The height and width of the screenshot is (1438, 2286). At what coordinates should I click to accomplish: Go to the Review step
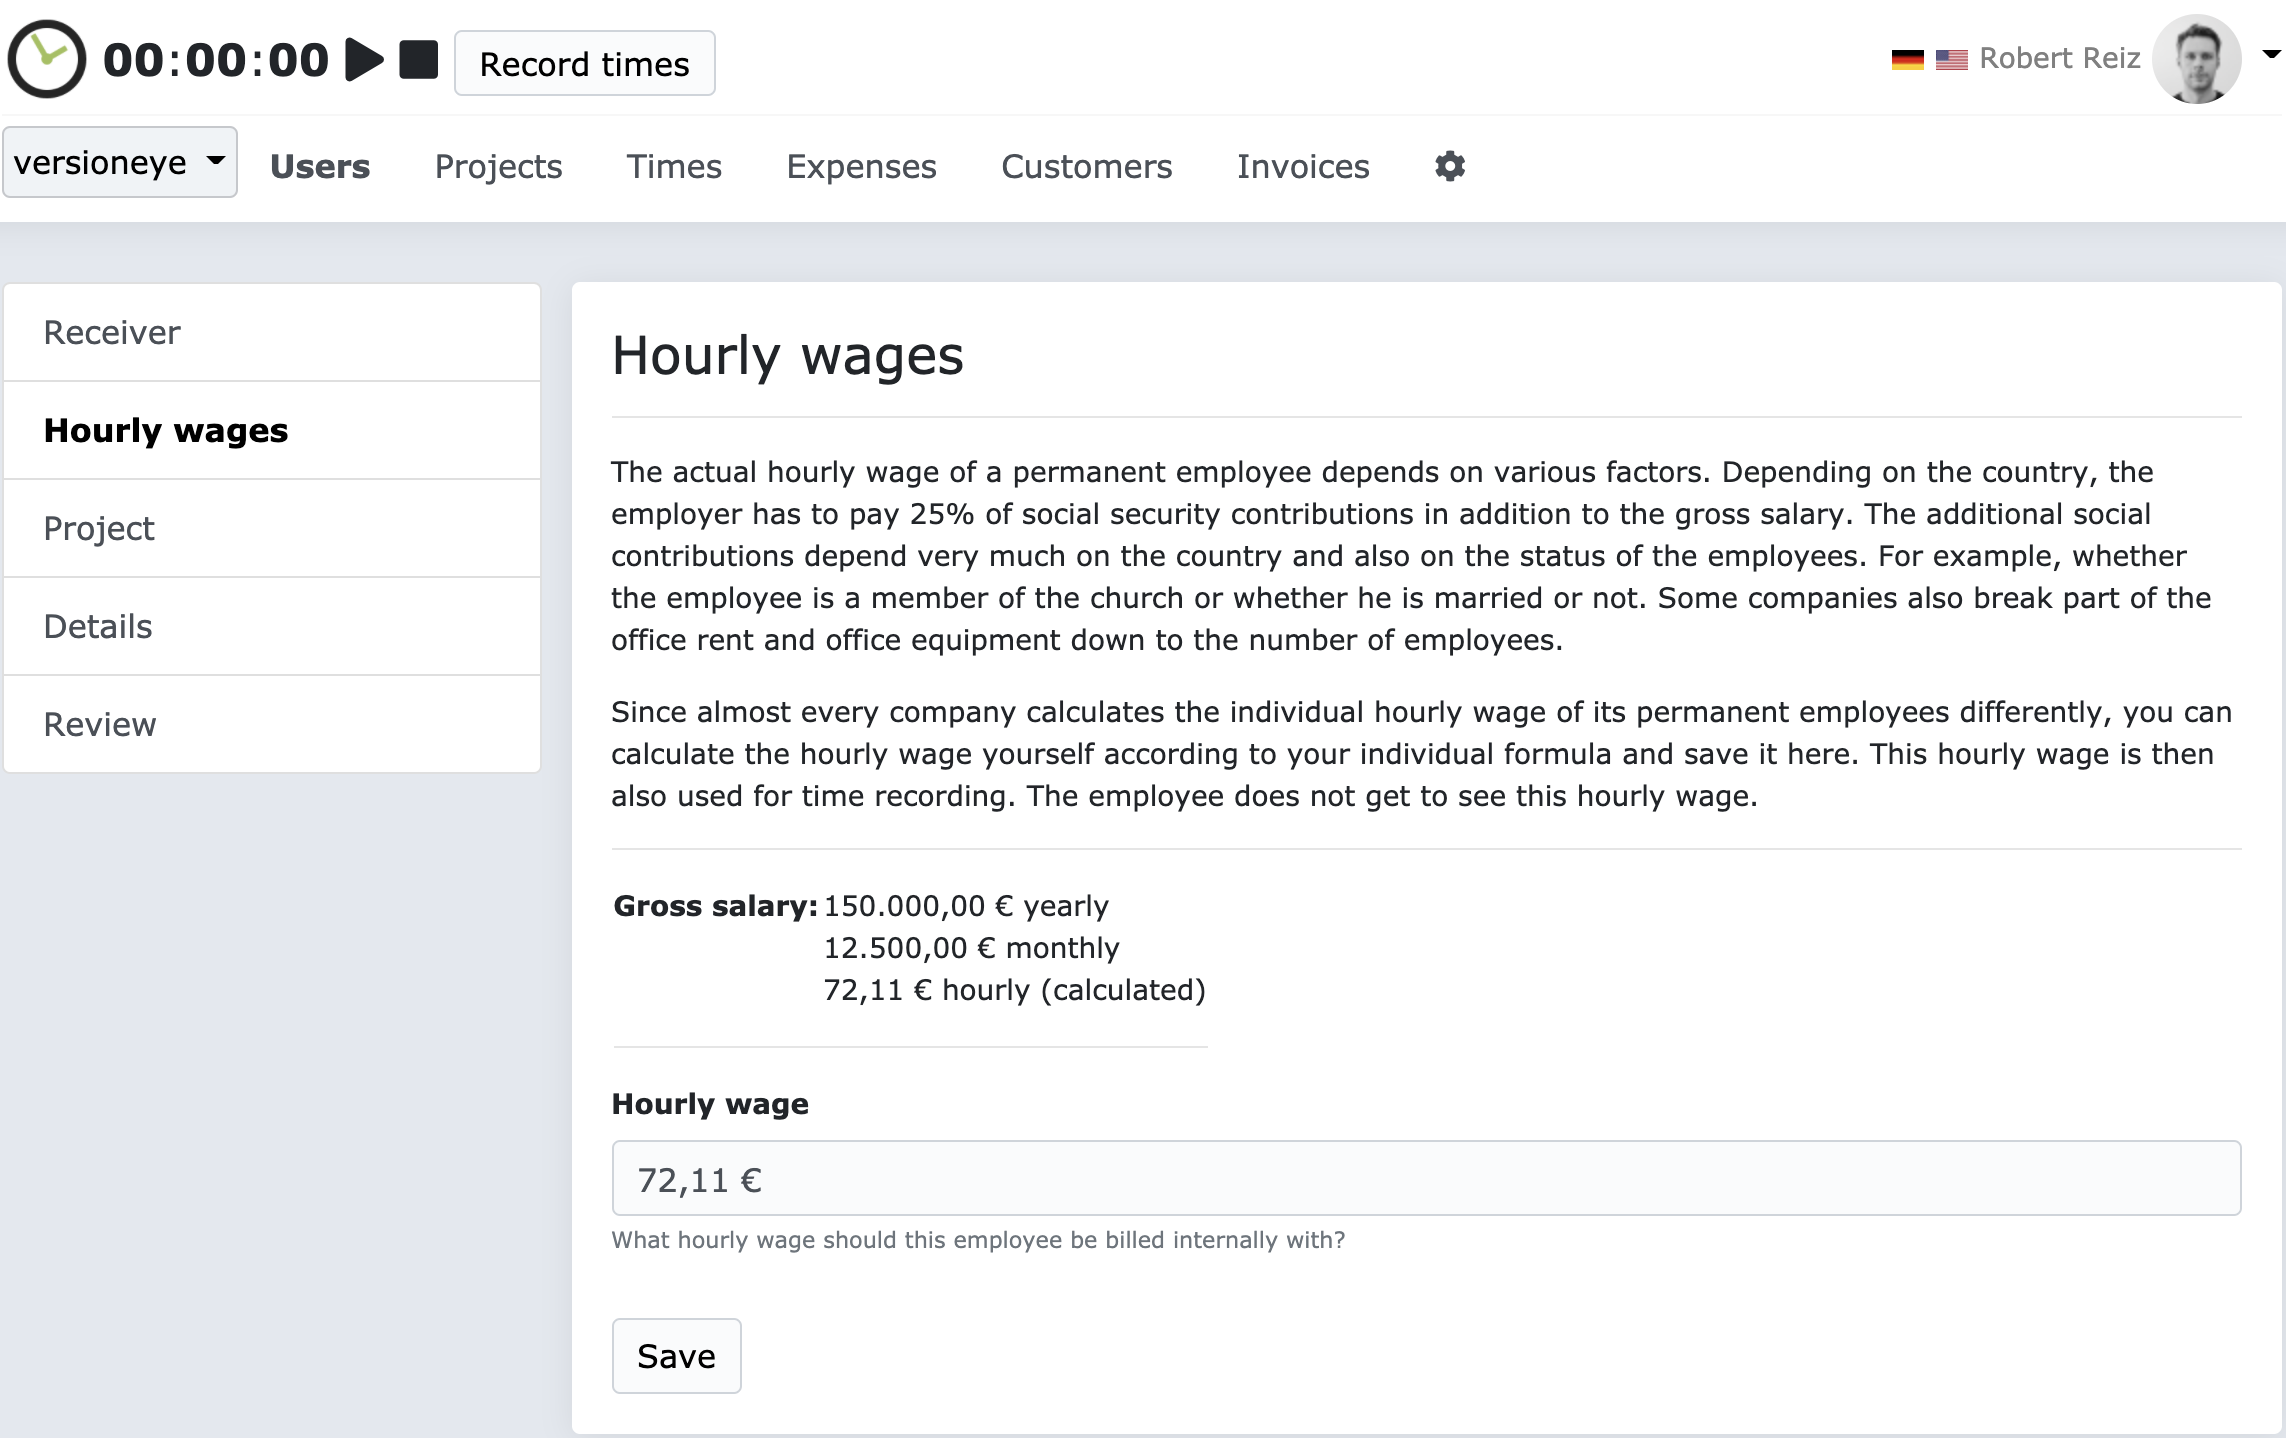pyautogui.click(x=99, y=723)
